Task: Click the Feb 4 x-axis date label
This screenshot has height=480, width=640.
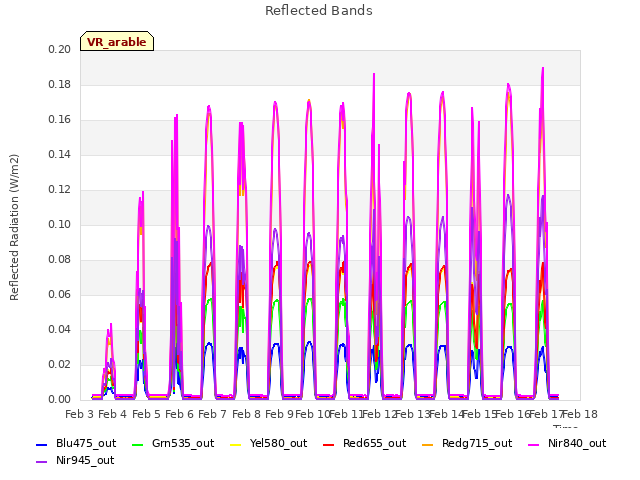Action: [x=113, y=414]
